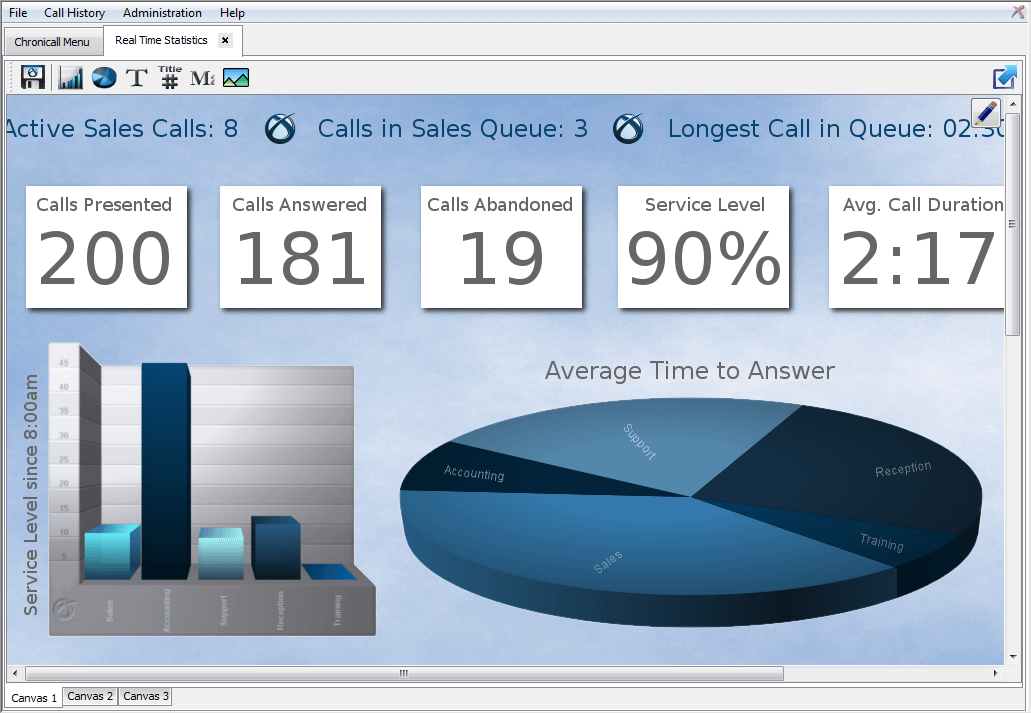Click the vertical scrollbar down arrow
Viewport: 1031px width, 713px height.
1012,656
